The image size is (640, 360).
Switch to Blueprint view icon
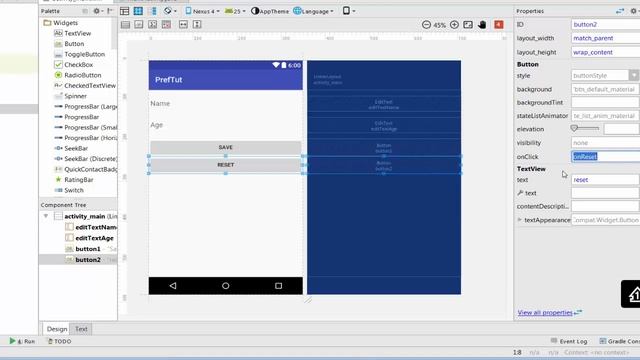click(x=138, y=11)
